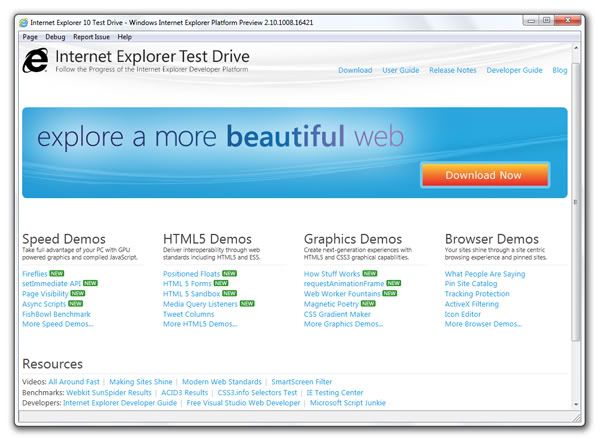Minimize the browser window
This screenshot has width=600, height=440.
point(531,21)
